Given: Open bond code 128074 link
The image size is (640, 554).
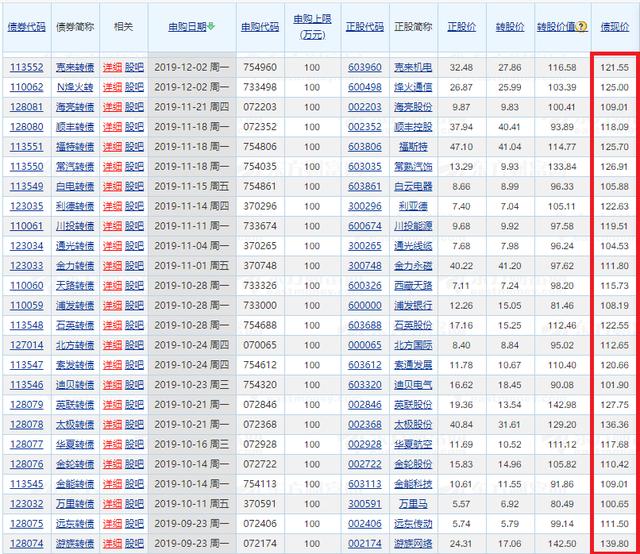Looking at the screenshot, I should pyautogui.click(x=26, y=543).
